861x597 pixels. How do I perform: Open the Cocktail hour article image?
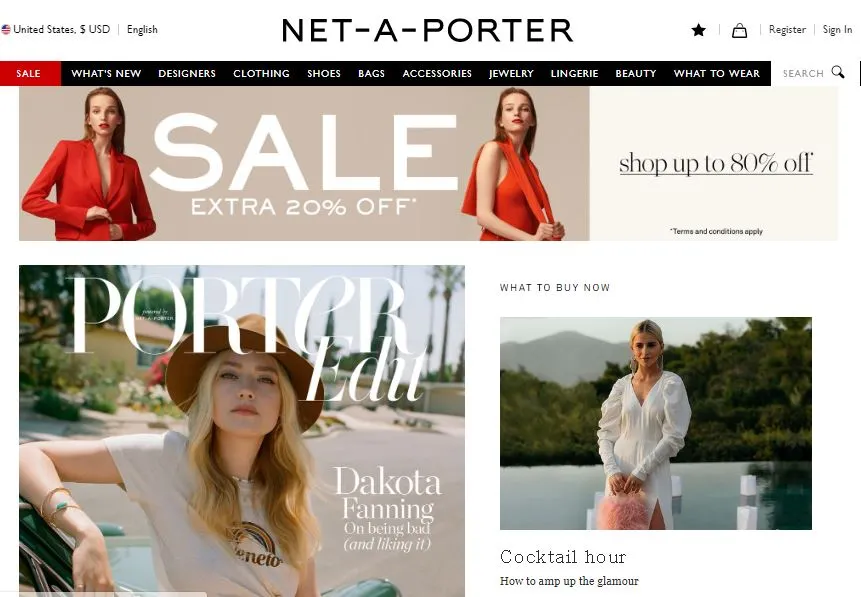tap(656, 423)
